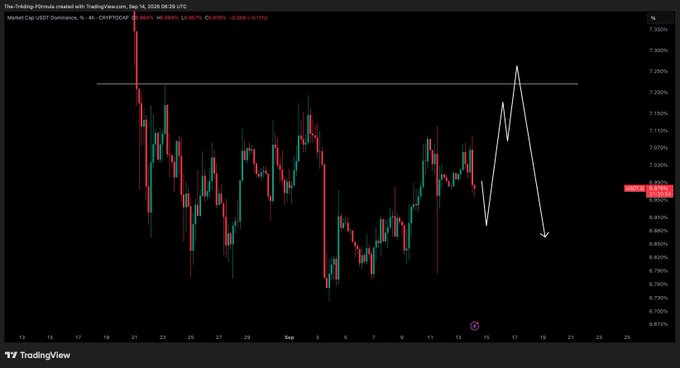The height and width of the screenshot is (368, 680).
Task: Click the 6.820% price axis label
Action: pos(658,257)
